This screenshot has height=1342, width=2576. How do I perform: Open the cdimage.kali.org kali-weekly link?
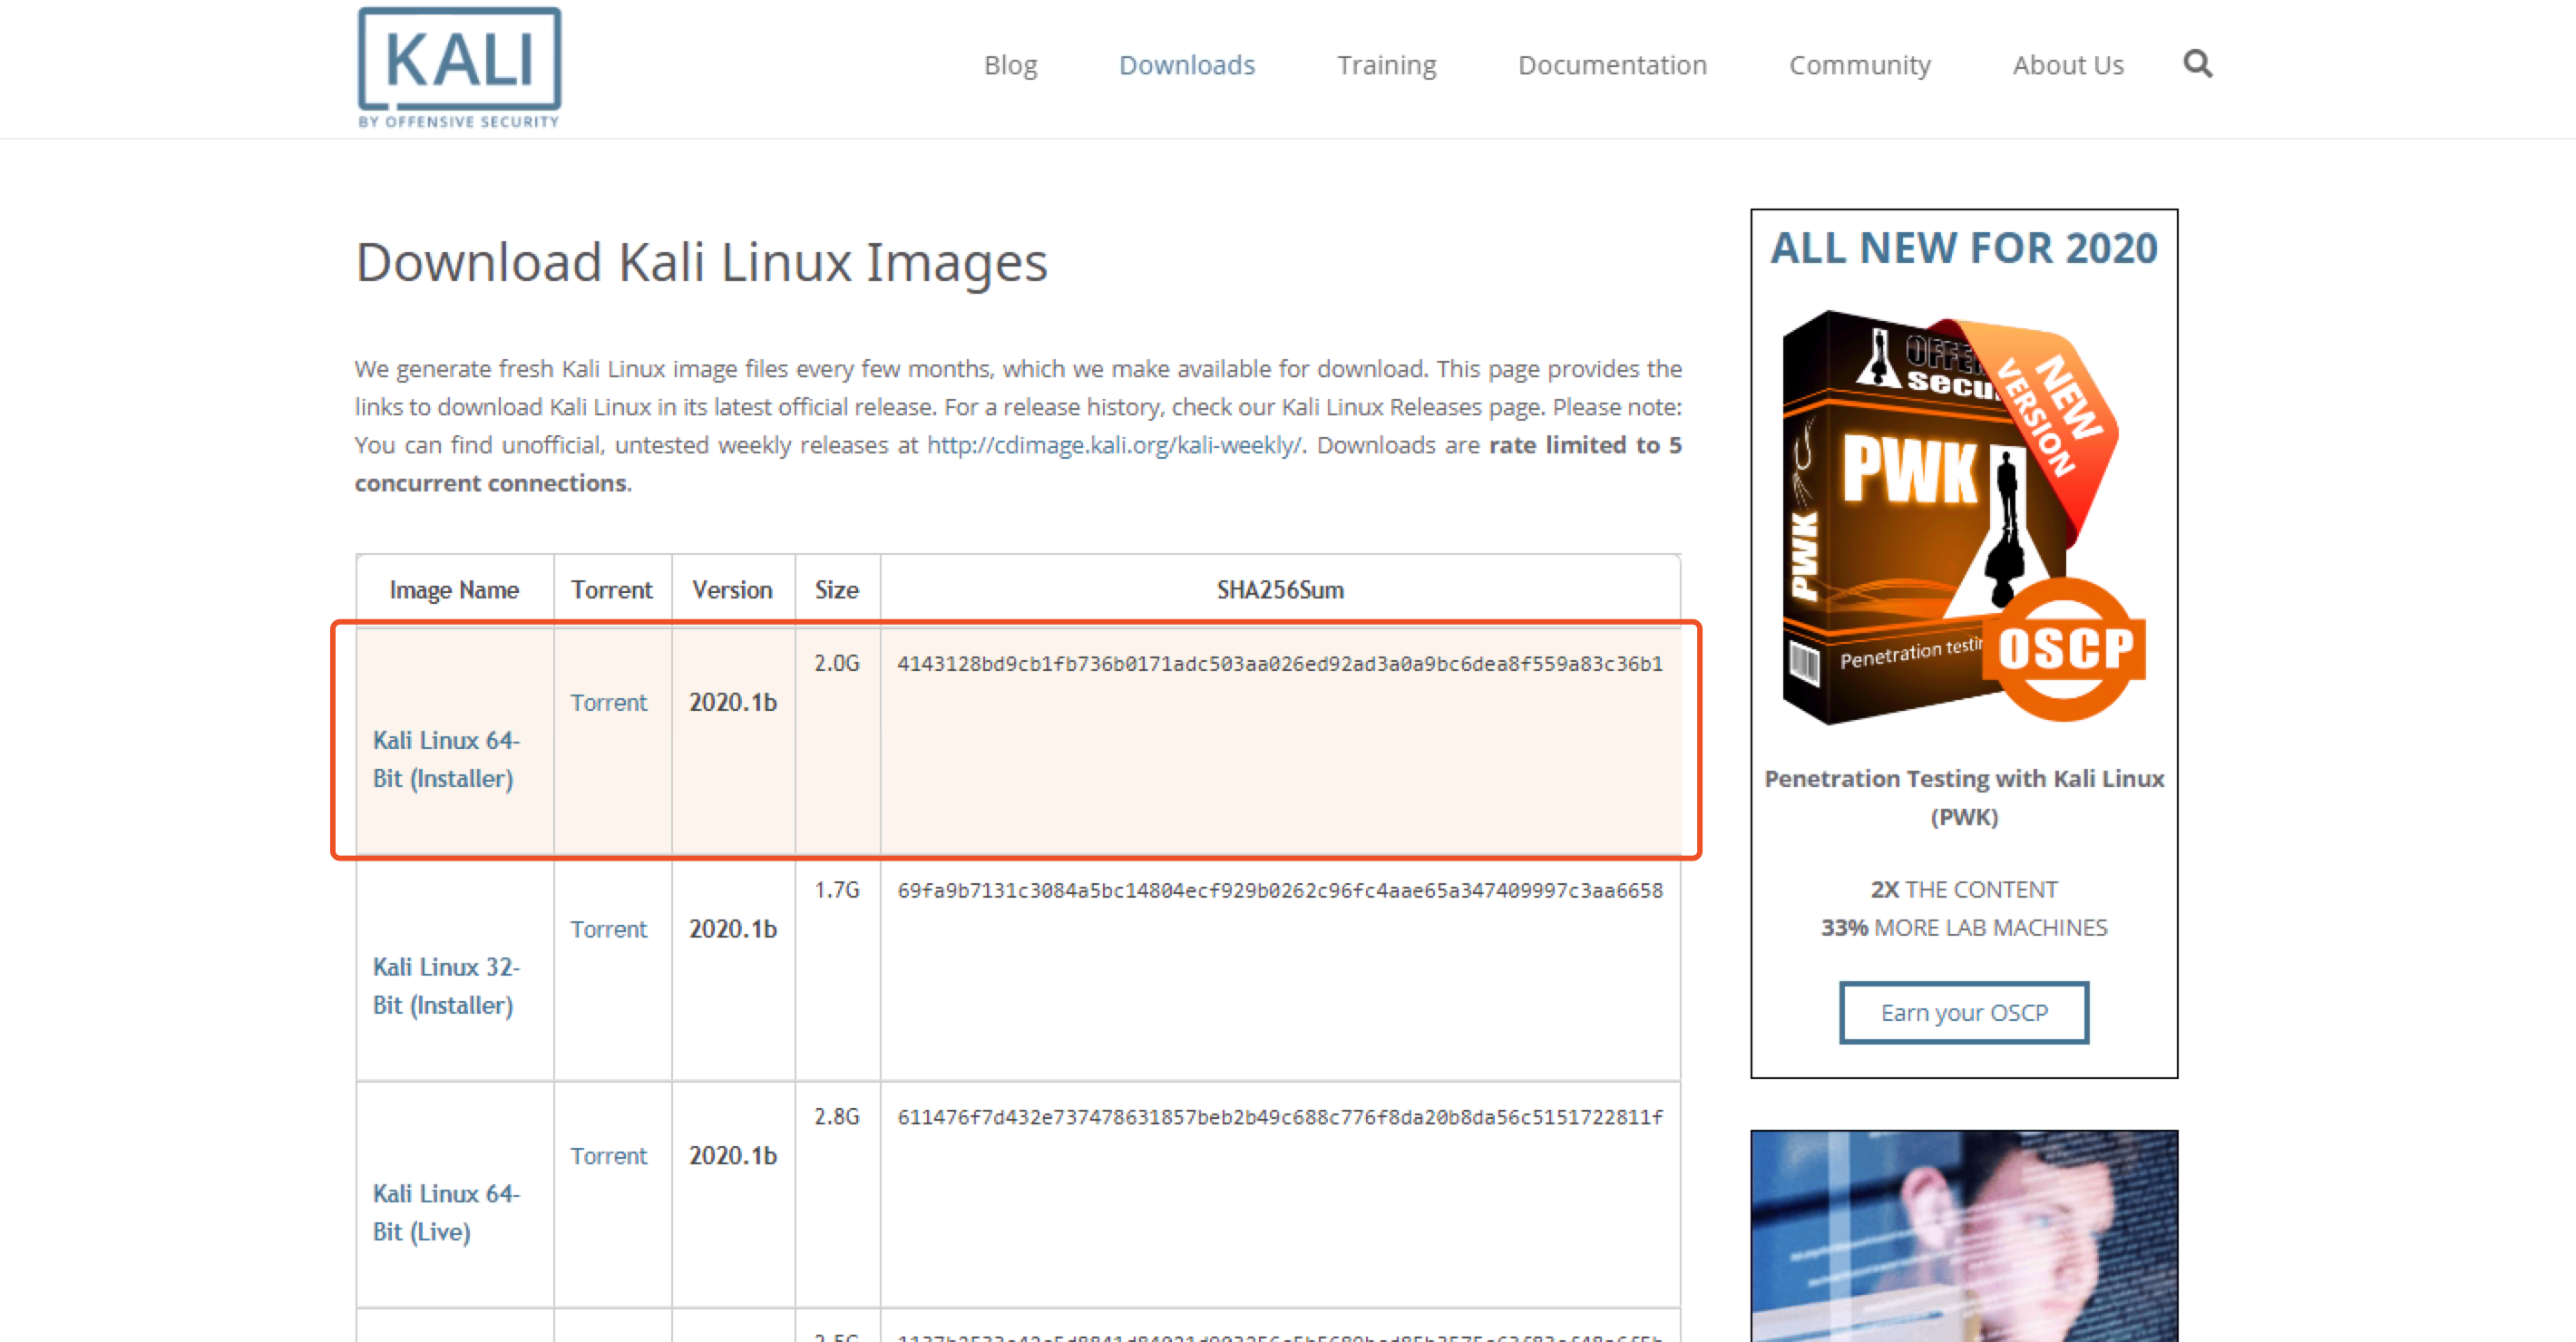click(x=1113, y=445)
